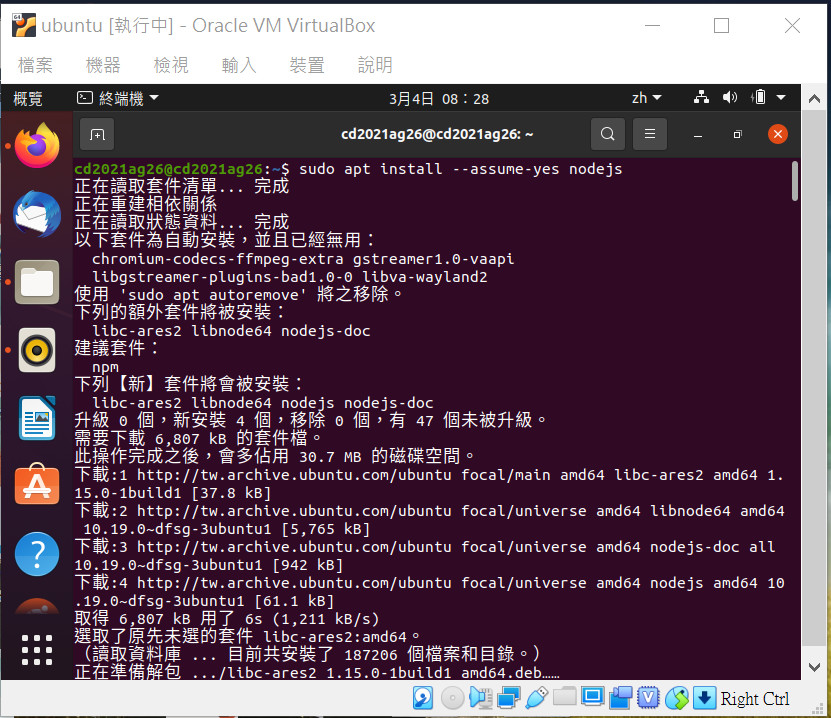Open search in the terminal header

(608, 134)
